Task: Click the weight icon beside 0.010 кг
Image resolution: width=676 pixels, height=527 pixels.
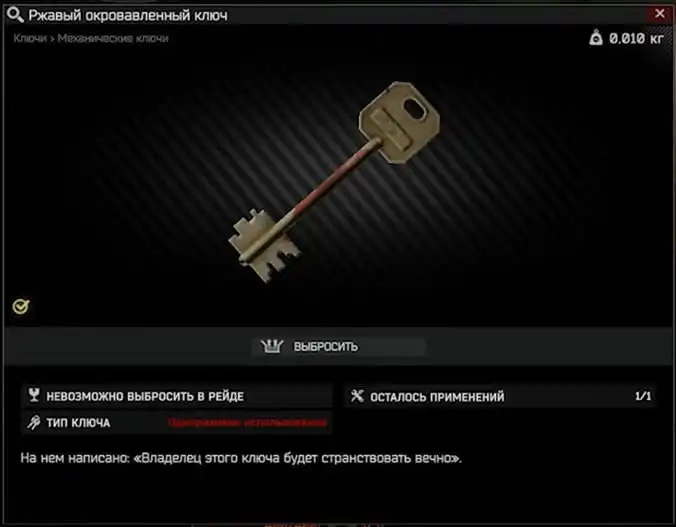Action: point(596,38)
